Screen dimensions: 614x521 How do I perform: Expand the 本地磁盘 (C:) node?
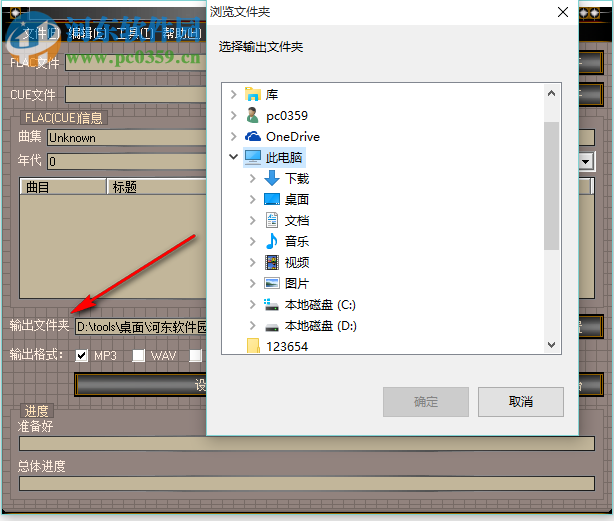[x=253, y=304]
